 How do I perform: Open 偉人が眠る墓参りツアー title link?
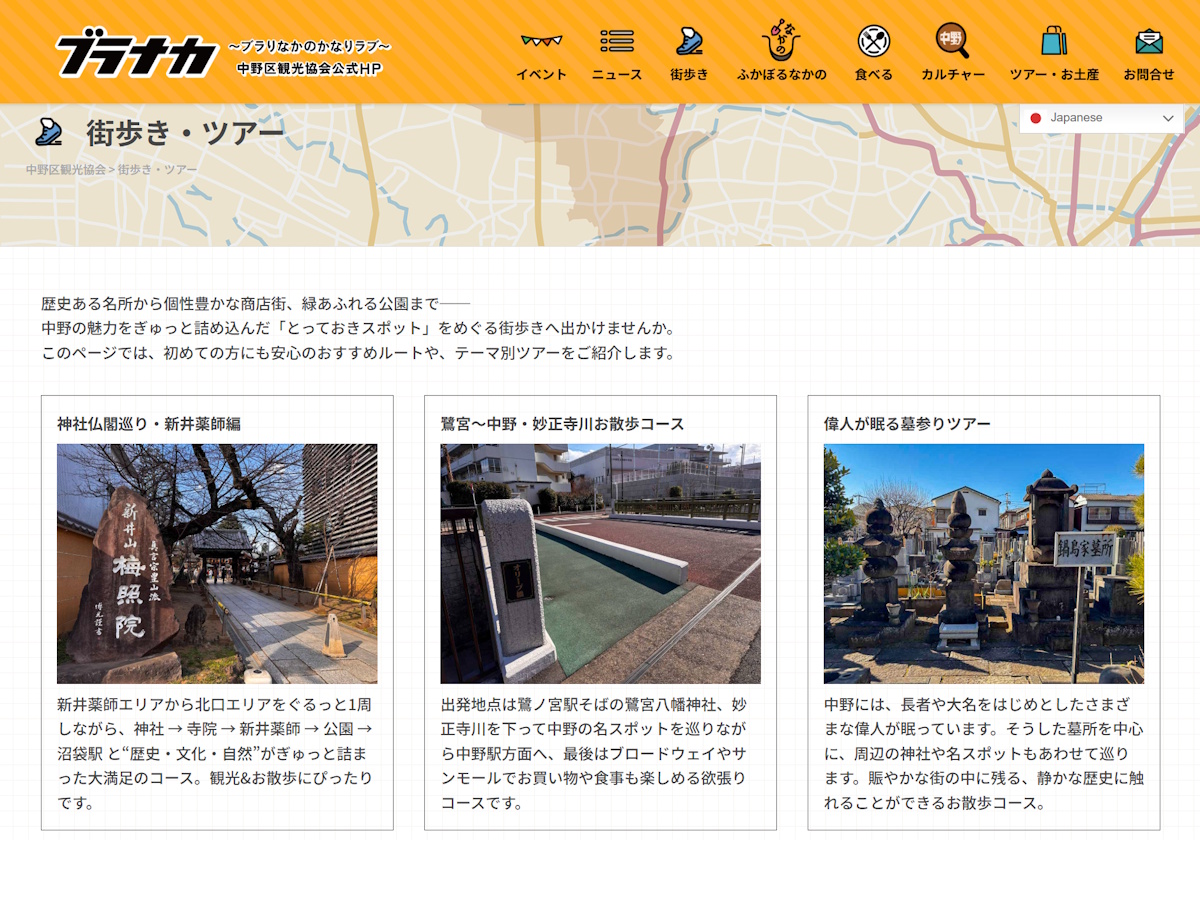(x=907, y=424)
